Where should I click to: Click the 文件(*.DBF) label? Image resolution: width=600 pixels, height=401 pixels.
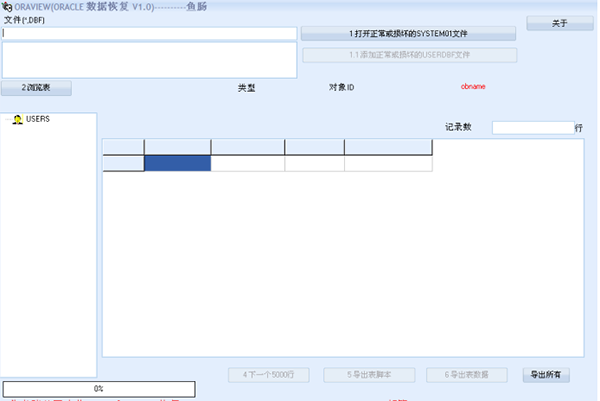click(24, 20)
